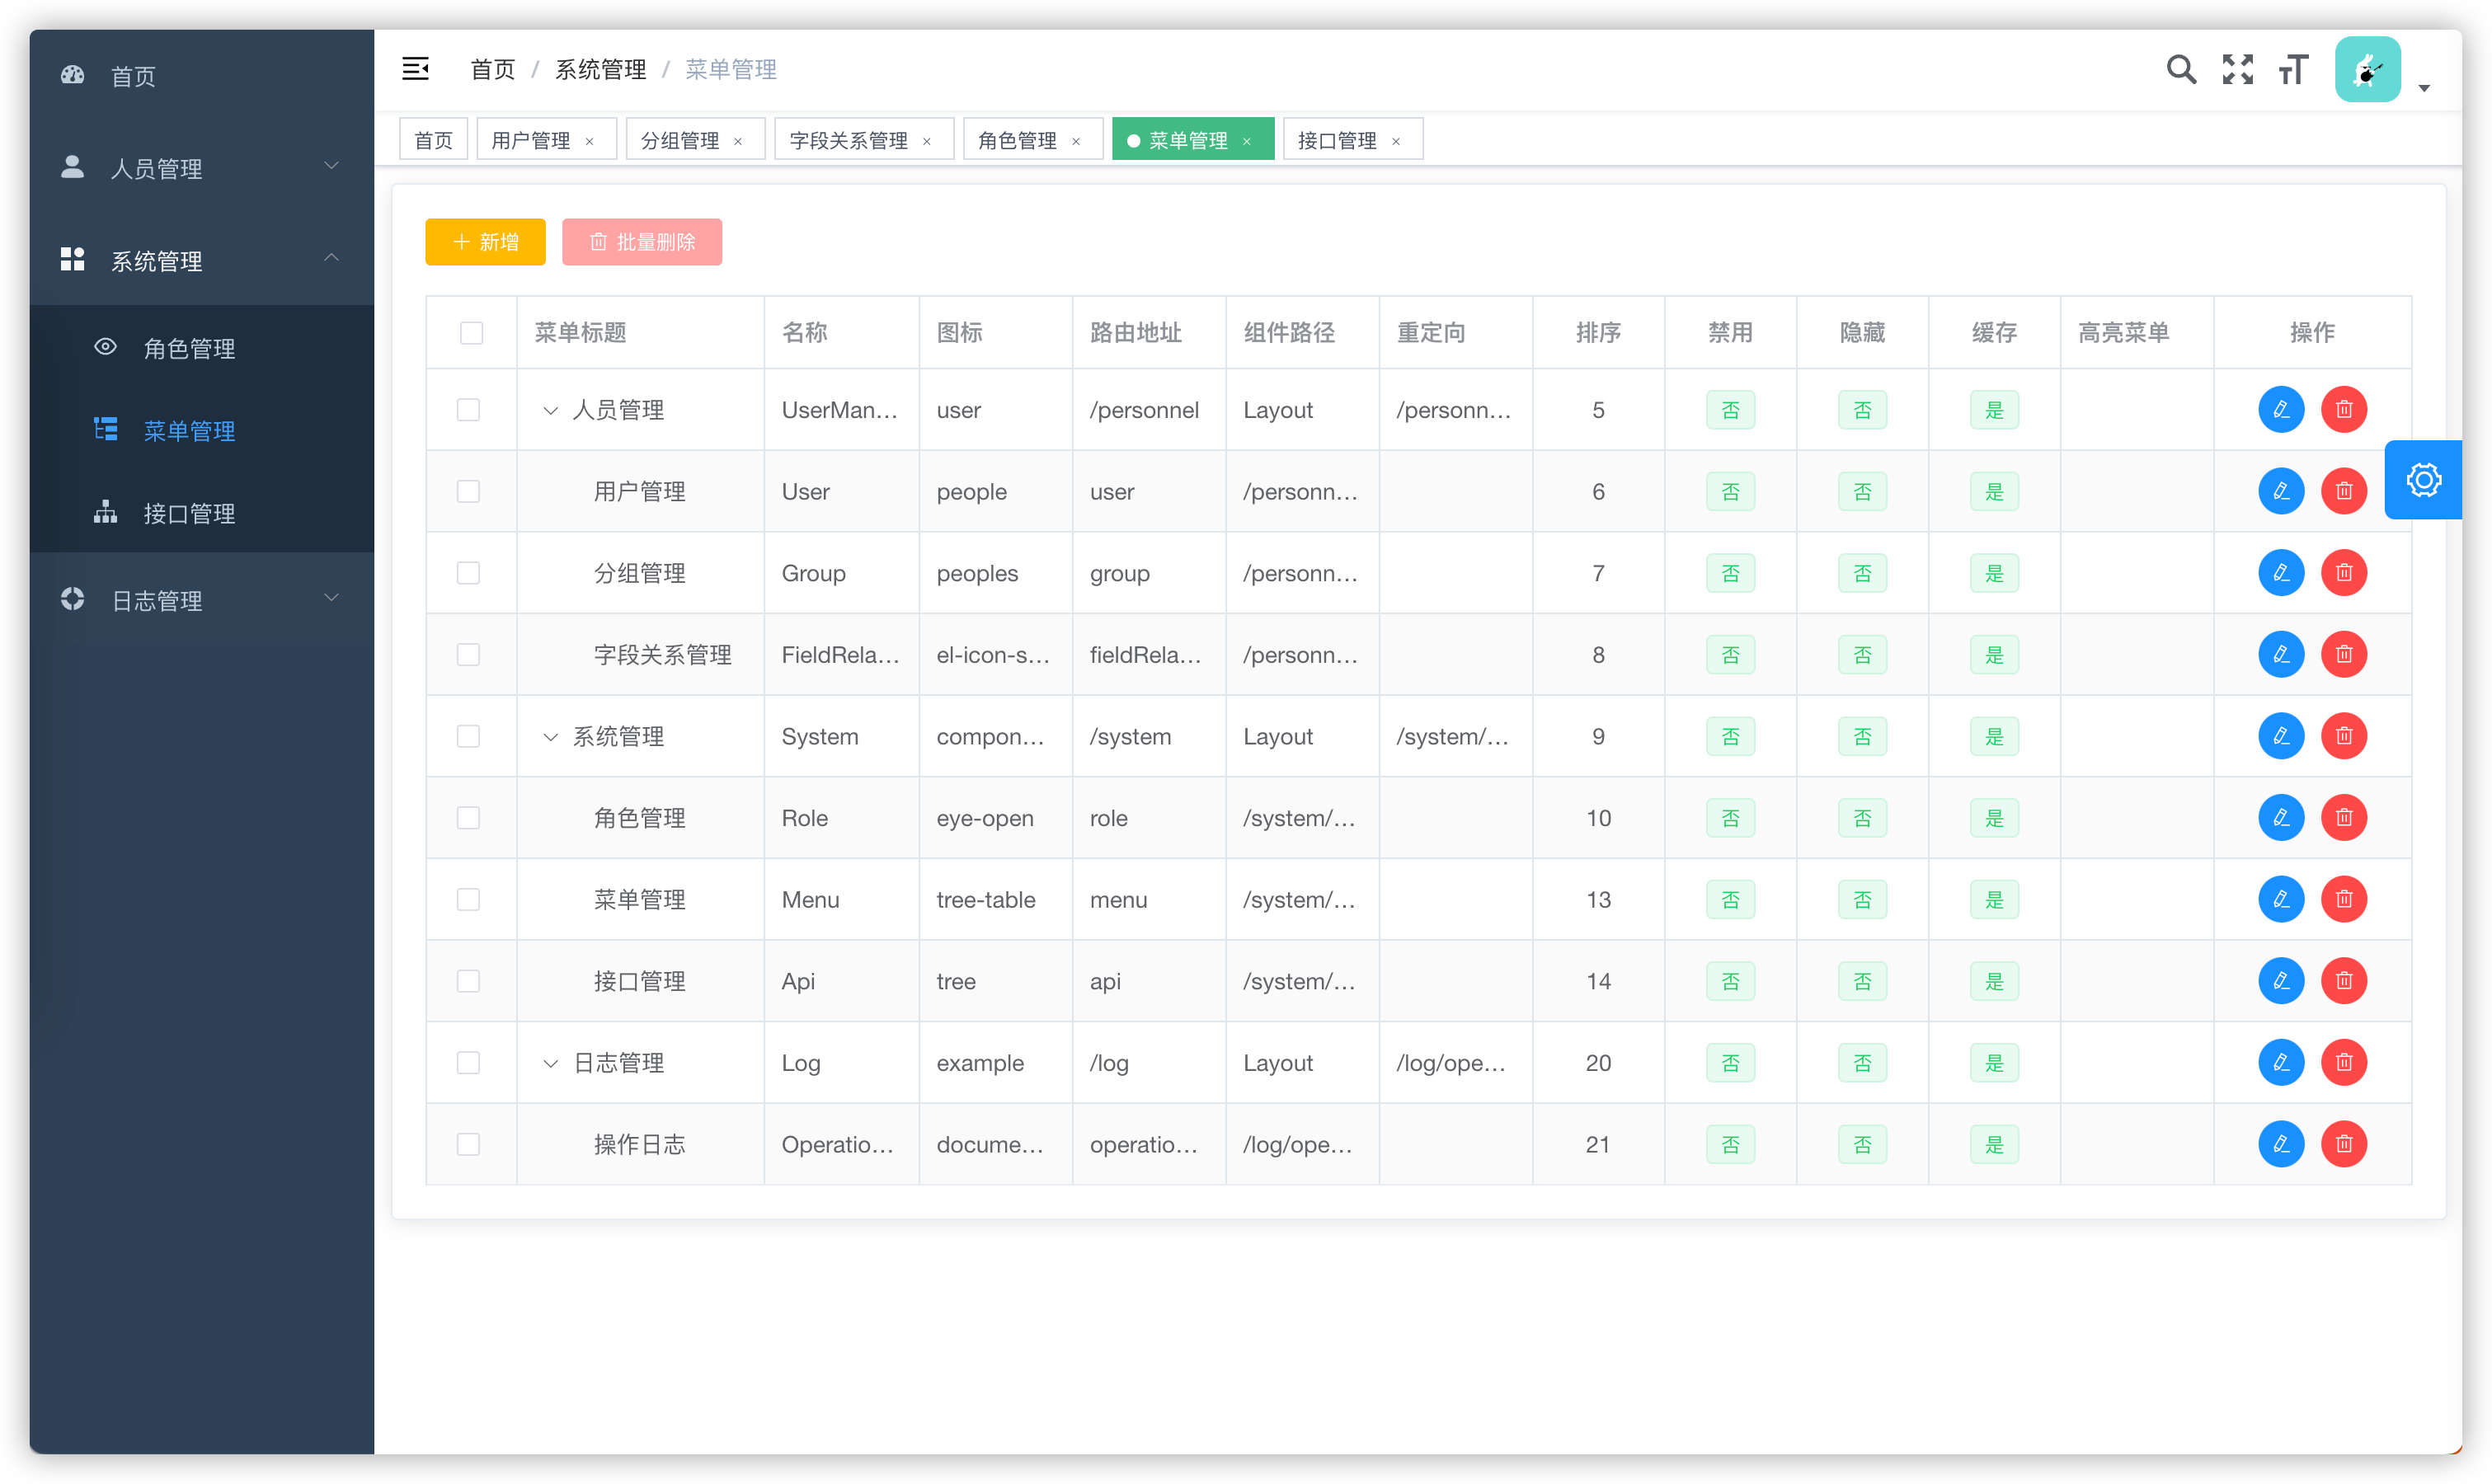Check the 菜单管理 row checkbox

(x=468, y=899)
